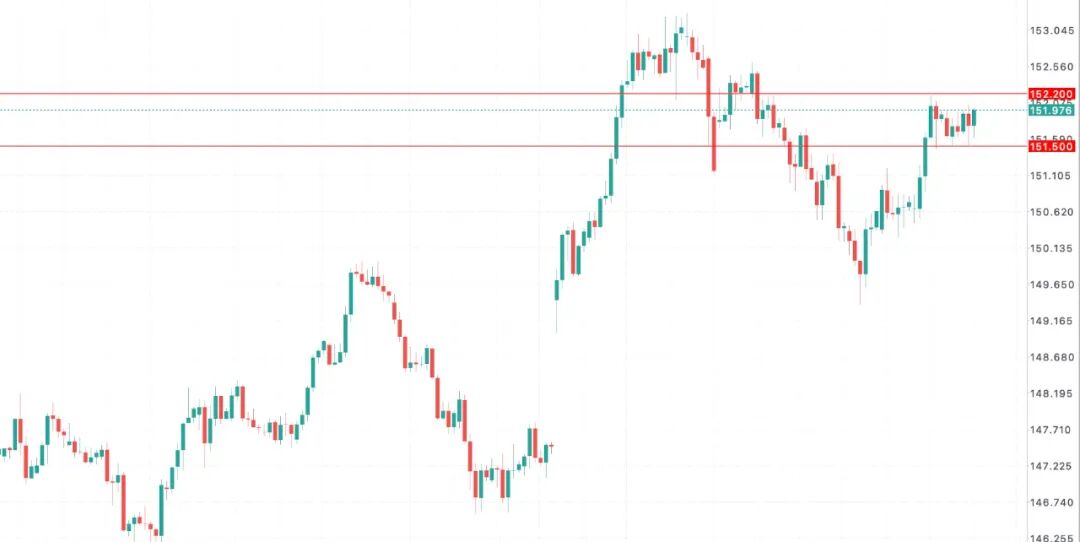The height and width of the screenshot is (542, 1080).
Task: Click the 152.560 price axis label
Action: (x=1051, y=67)
